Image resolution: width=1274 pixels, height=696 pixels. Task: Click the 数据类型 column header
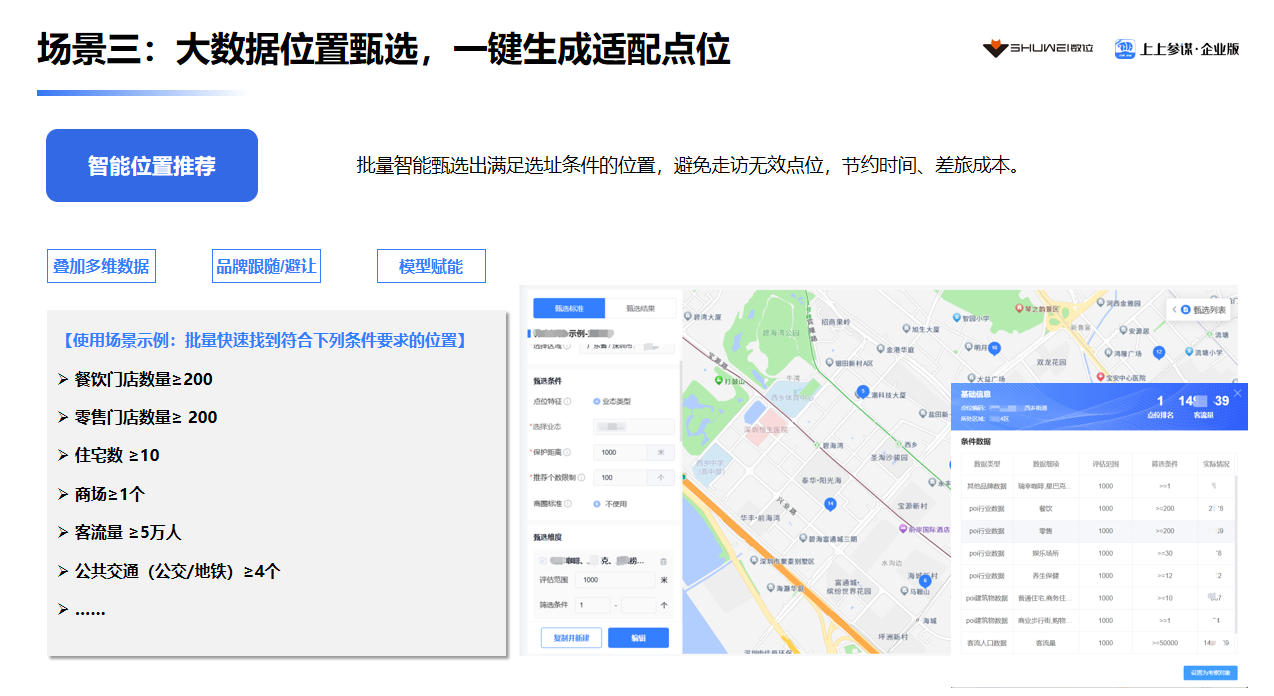(986, 463)
